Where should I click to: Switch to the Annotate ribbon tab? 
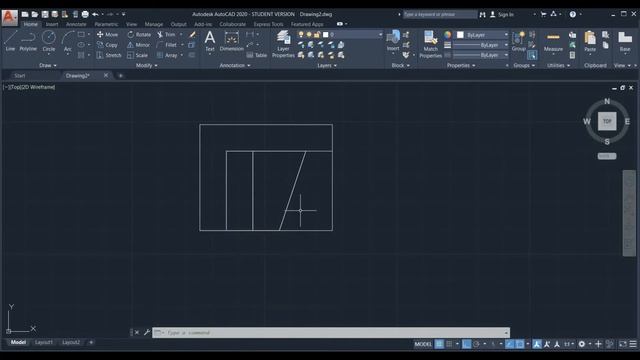pos(76,24)
